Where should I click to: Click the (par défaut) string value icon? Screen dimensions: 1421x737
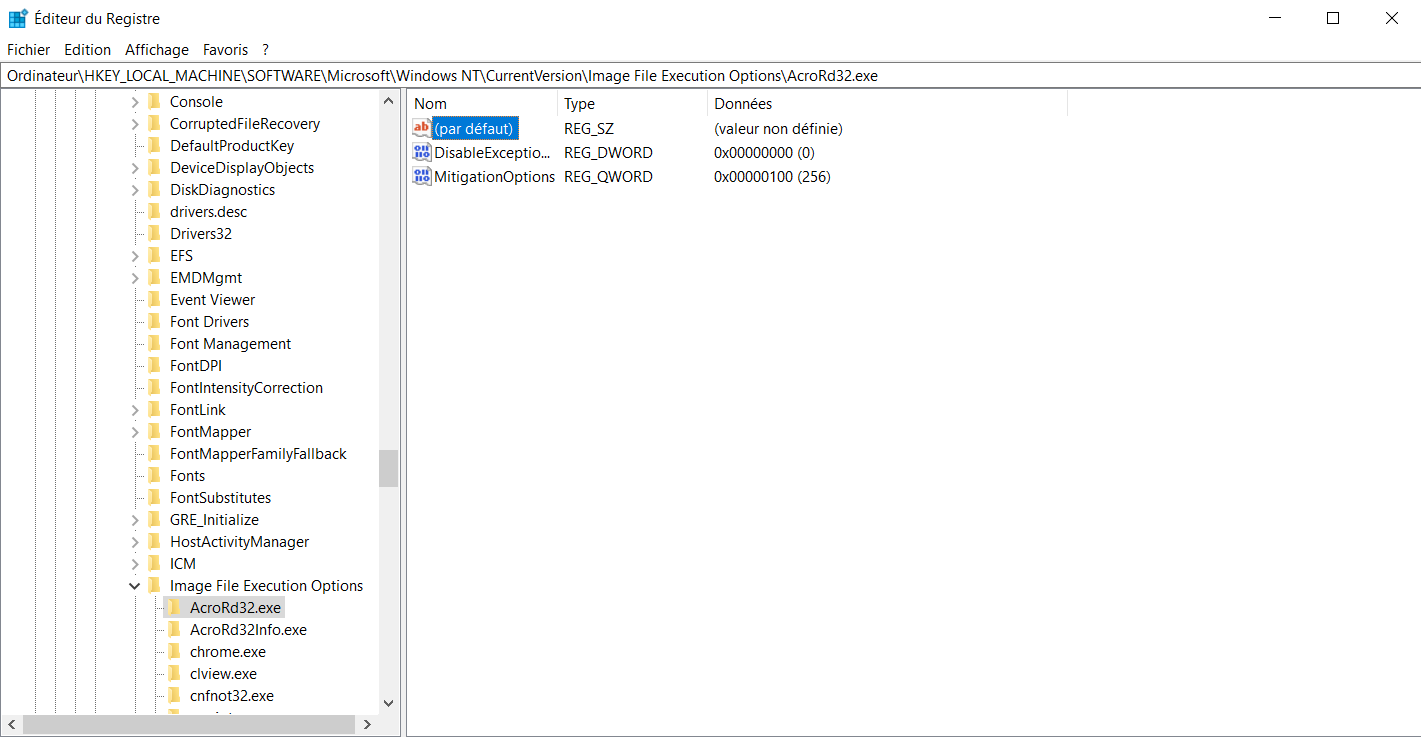click(x=422, y=128)
